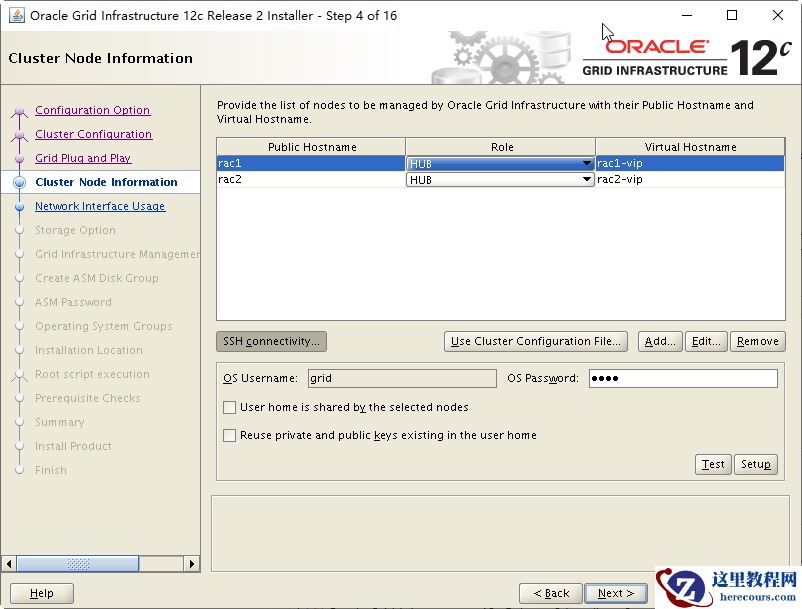Click the left scroll arrow in sidebar
The width and height of the screenshot is (802, 609).
click(9, 564)
